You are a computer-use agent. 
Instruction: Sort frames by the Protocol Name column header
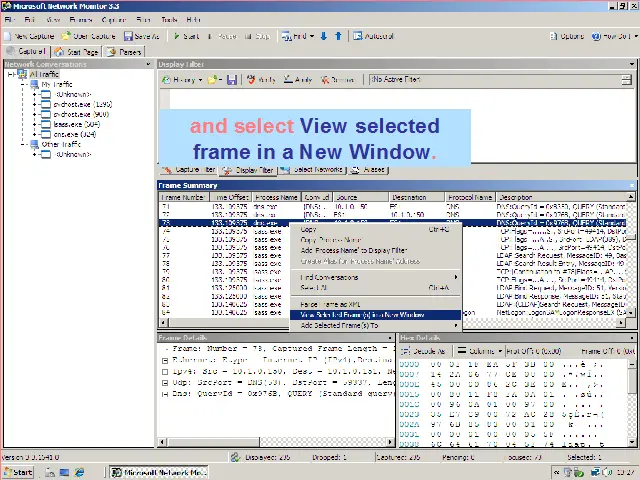[x=469, y=197]
